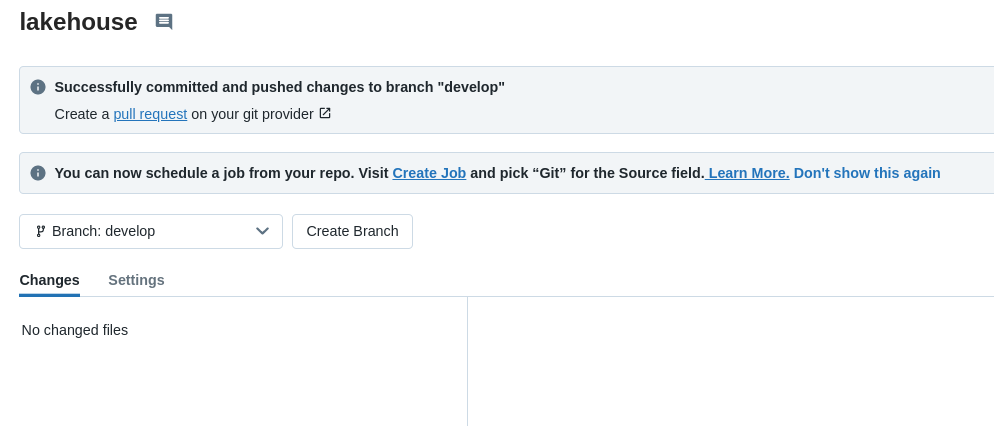Open the Create Job link
This screenshot has height=426, width=994.
pyautogui.click(x=429, y=173)
